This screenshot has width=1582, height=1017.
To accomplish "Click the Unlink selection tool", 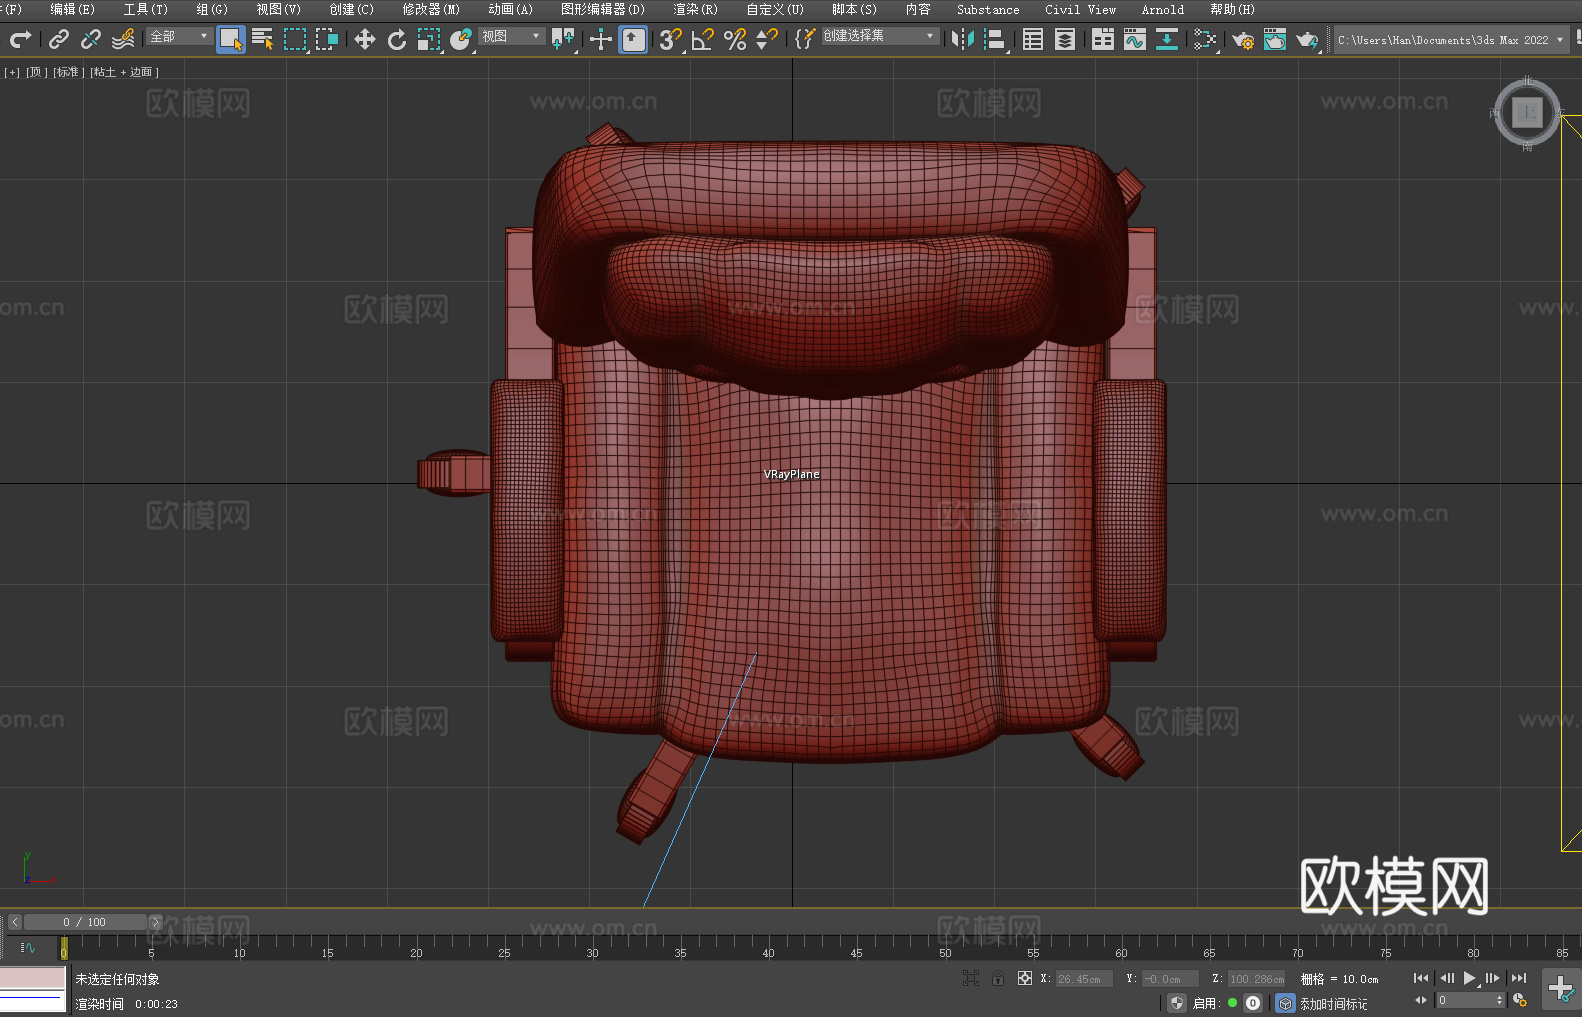I will (x=91, y=39).
